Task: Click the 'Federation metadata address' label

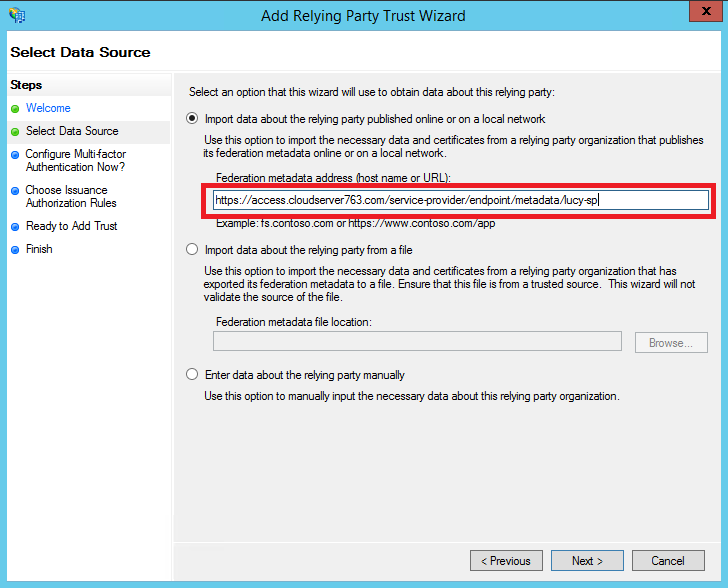Action: 333,178
